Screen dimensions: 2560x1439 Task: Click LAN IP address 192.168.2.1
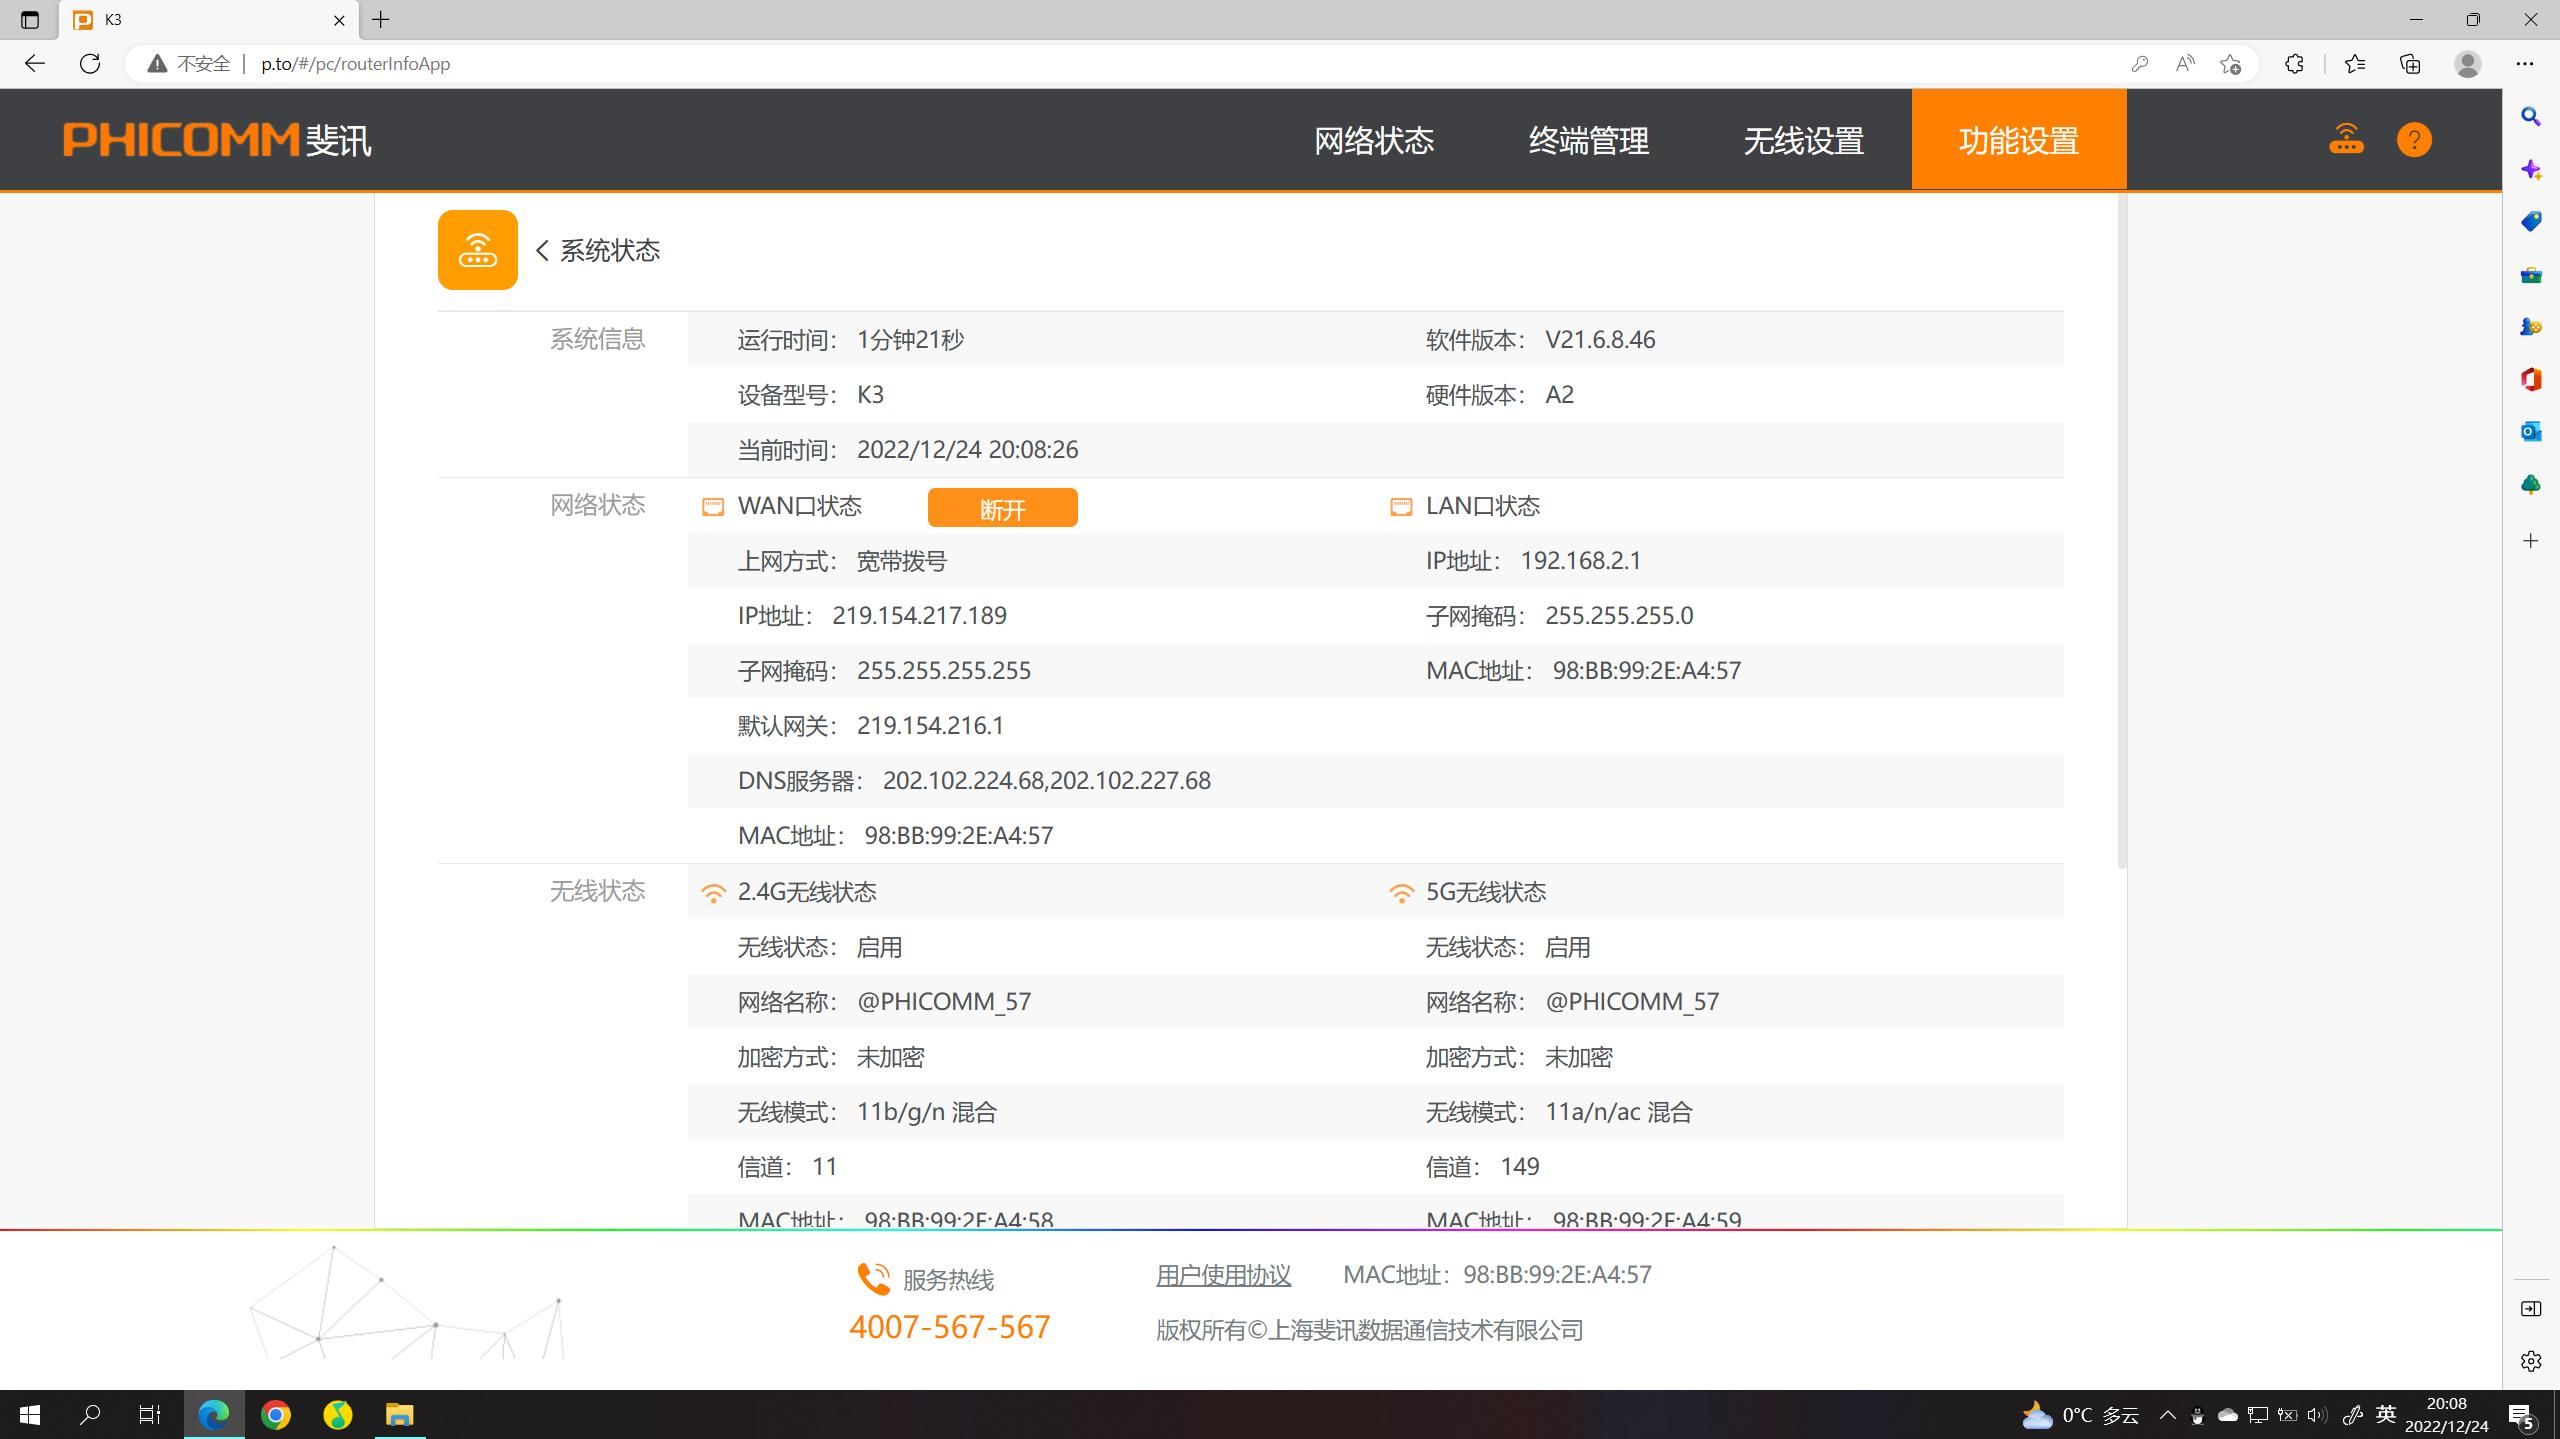1580,560
